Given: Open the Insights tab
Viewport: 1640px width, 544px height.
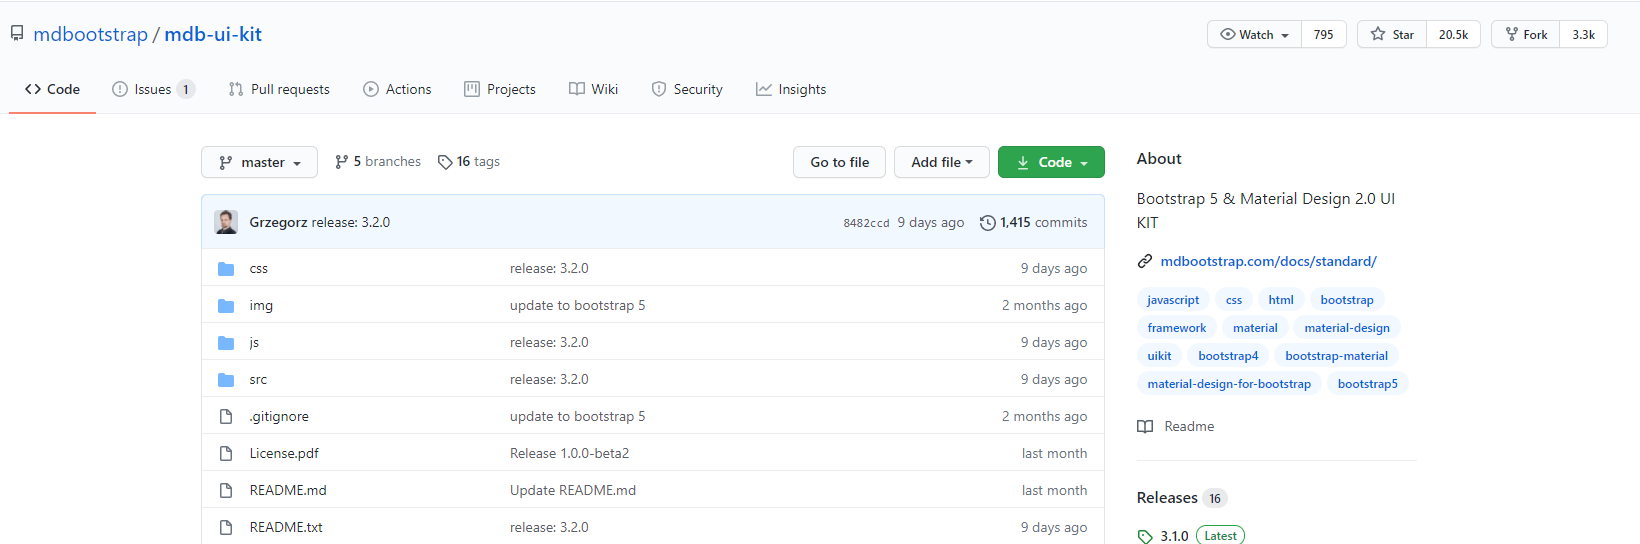Looking at the screenshot, I should pyautogui.click(x=791, y=89).
